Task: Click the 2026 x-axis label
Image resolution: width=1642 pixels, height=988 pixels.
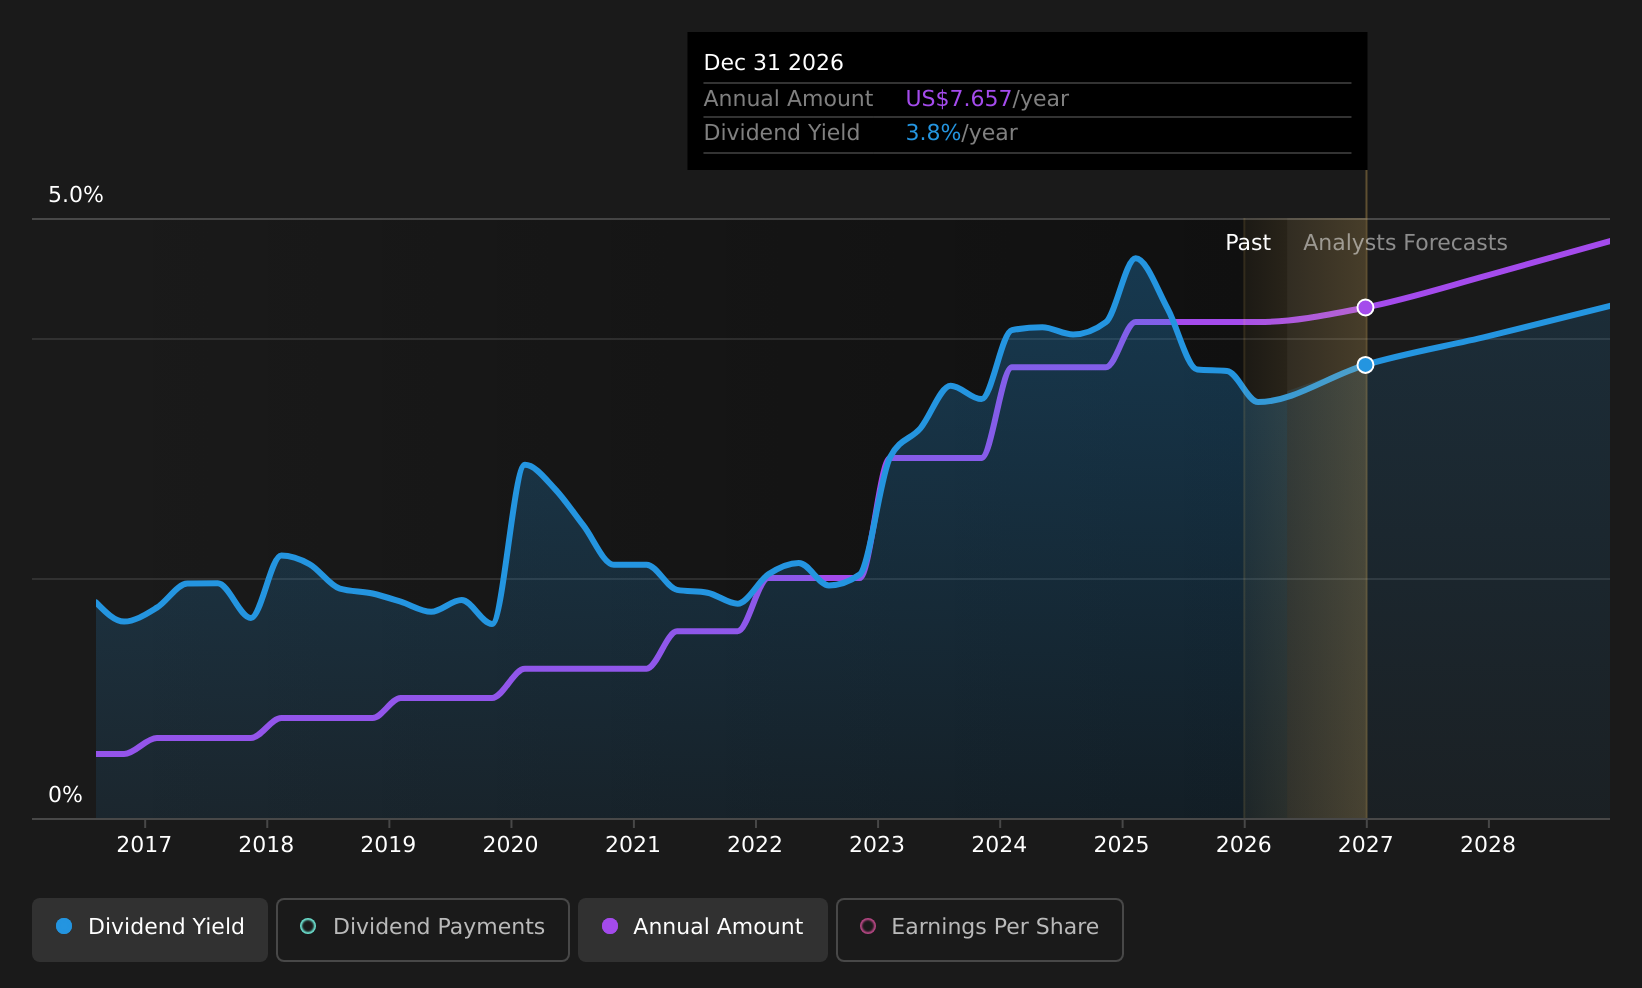Action: (x=1243, y=845)
